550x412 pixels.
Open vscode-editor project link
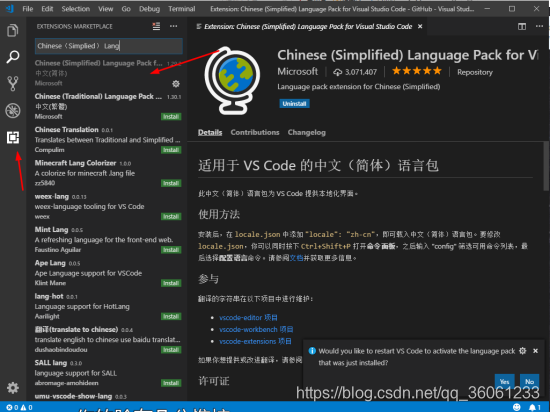click(248, 318)
